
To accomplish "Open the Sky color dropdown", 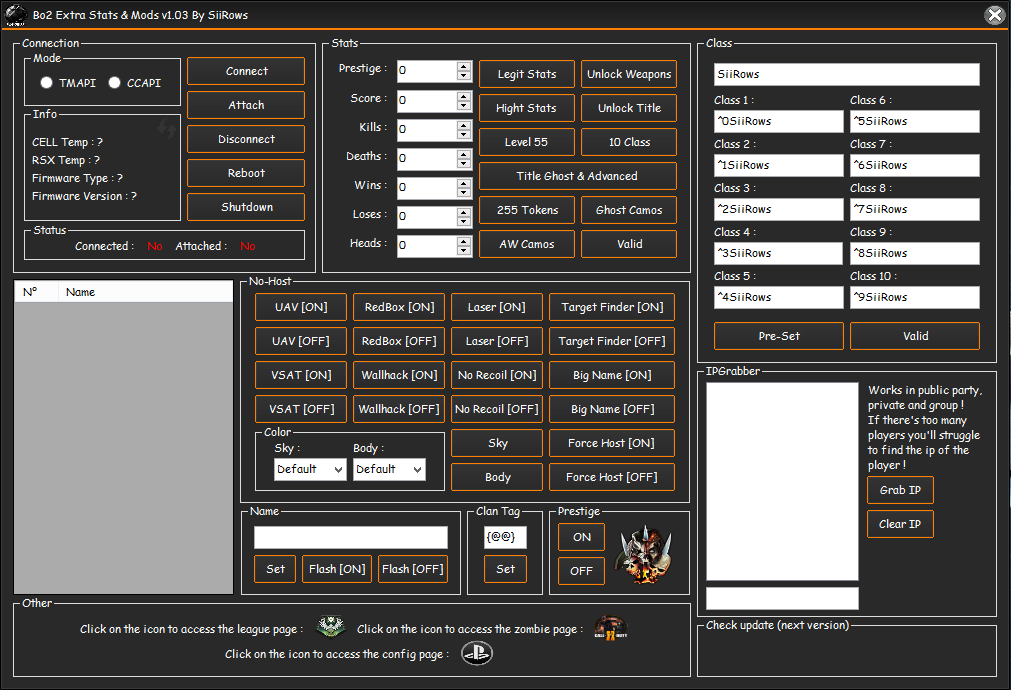I will point(310,469).
